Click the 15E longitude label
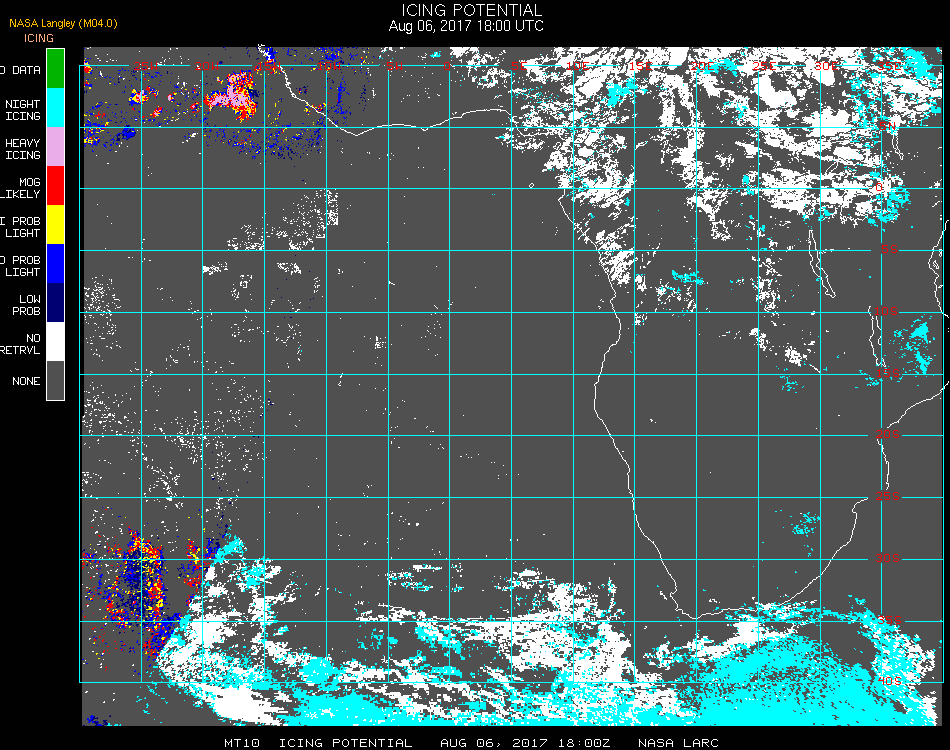This screenshot has width=950, height=750. point(639,65)
